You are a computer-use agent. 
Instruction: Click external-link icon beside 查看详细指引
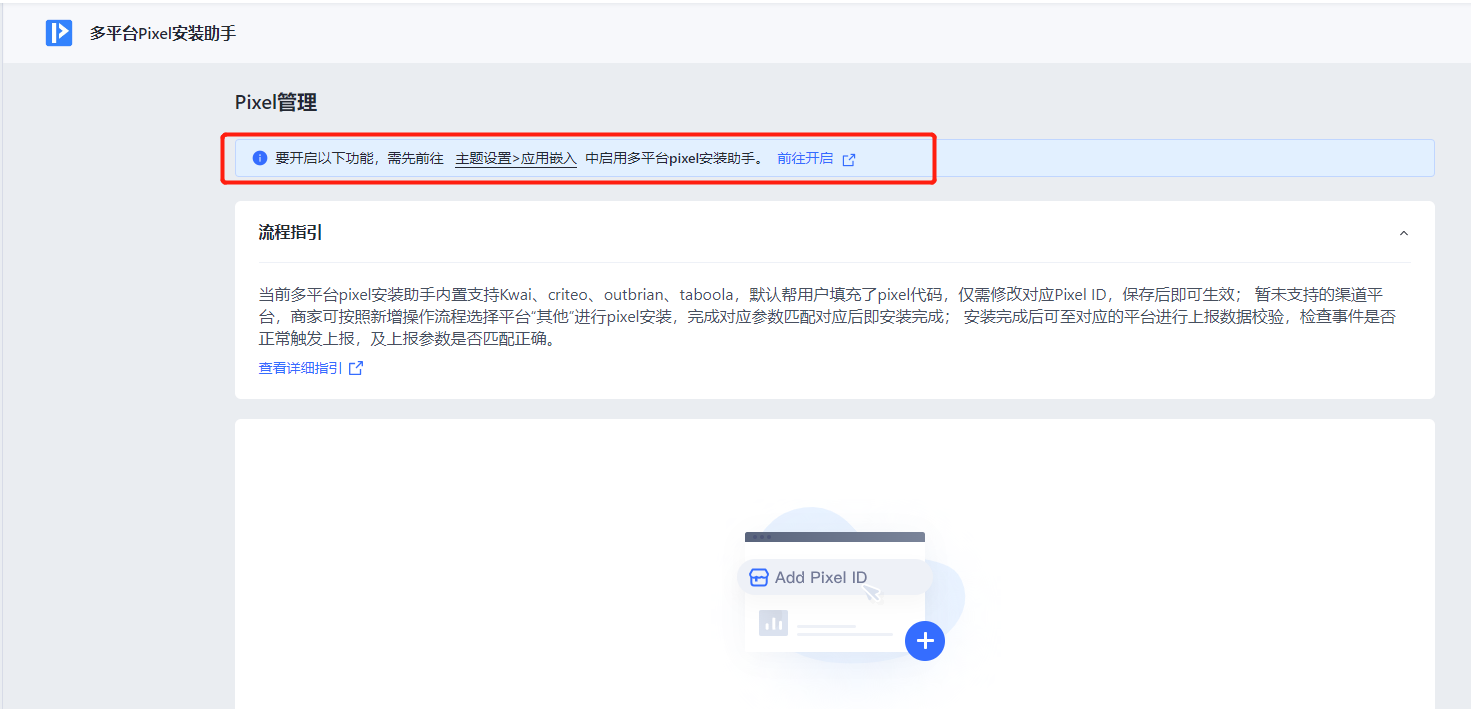click(355, 368)
